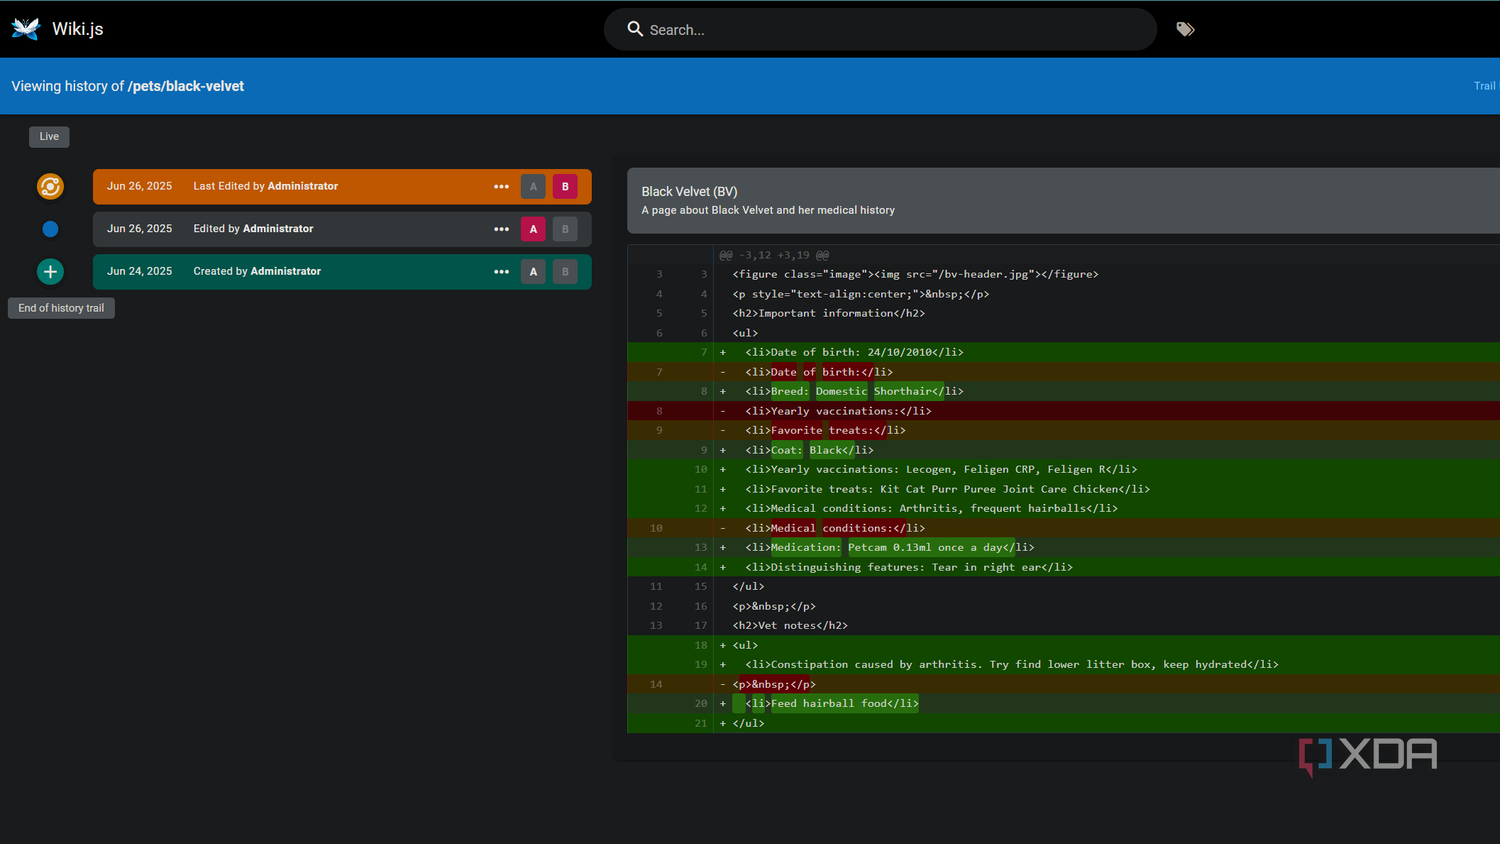Click the blue dot timeline marker
This screenshot has width=1500, height=844.
coord(50,229)
